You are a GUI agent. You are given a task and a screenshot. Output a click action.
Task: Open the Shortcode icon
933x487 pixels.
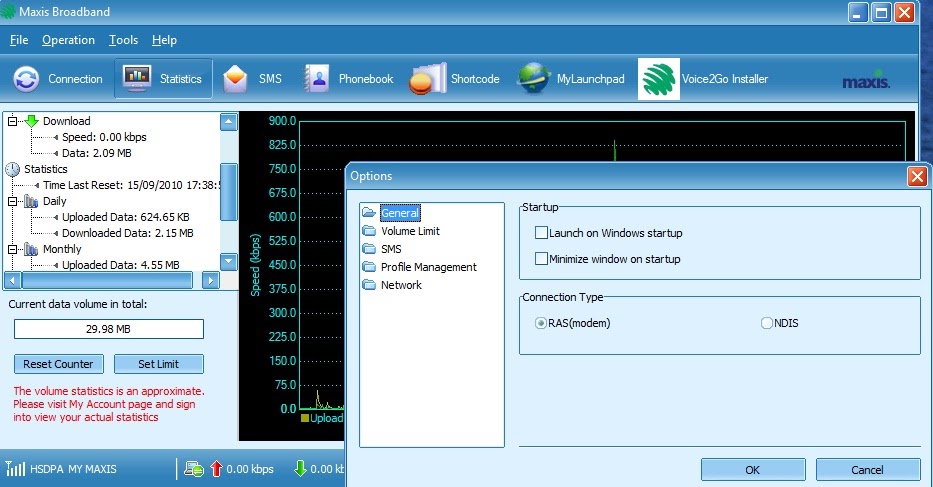[427, 79]
